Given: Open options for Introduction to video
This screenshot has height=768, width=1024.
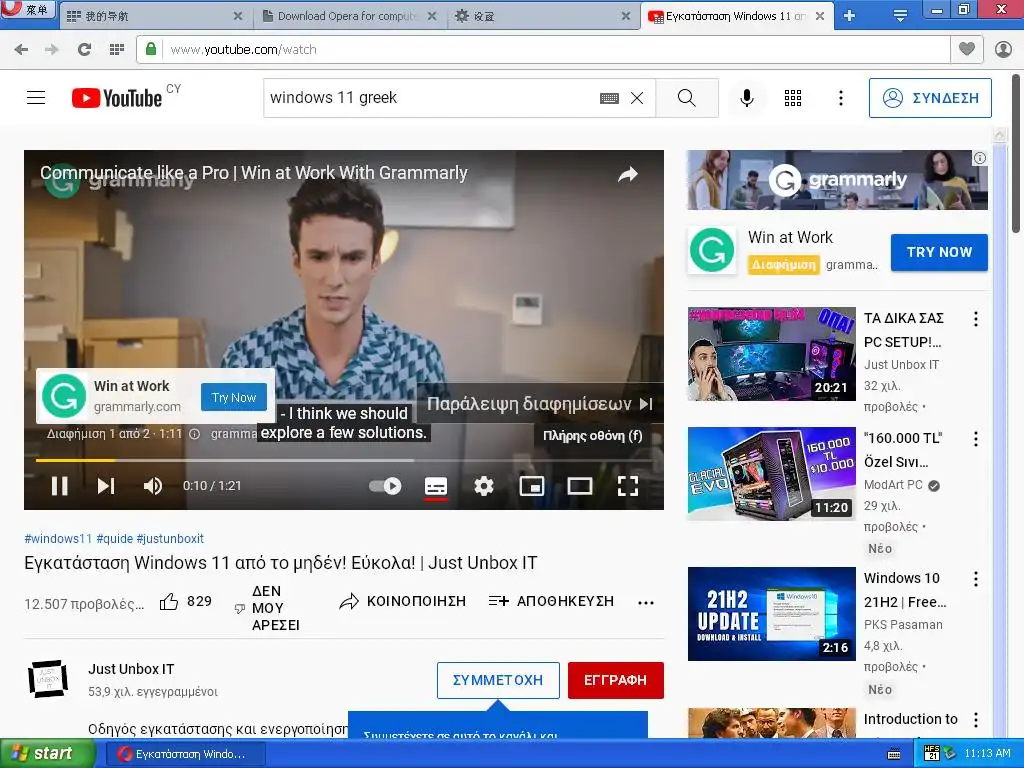Looking at the screenshot, I should click(x=976, y=720).
